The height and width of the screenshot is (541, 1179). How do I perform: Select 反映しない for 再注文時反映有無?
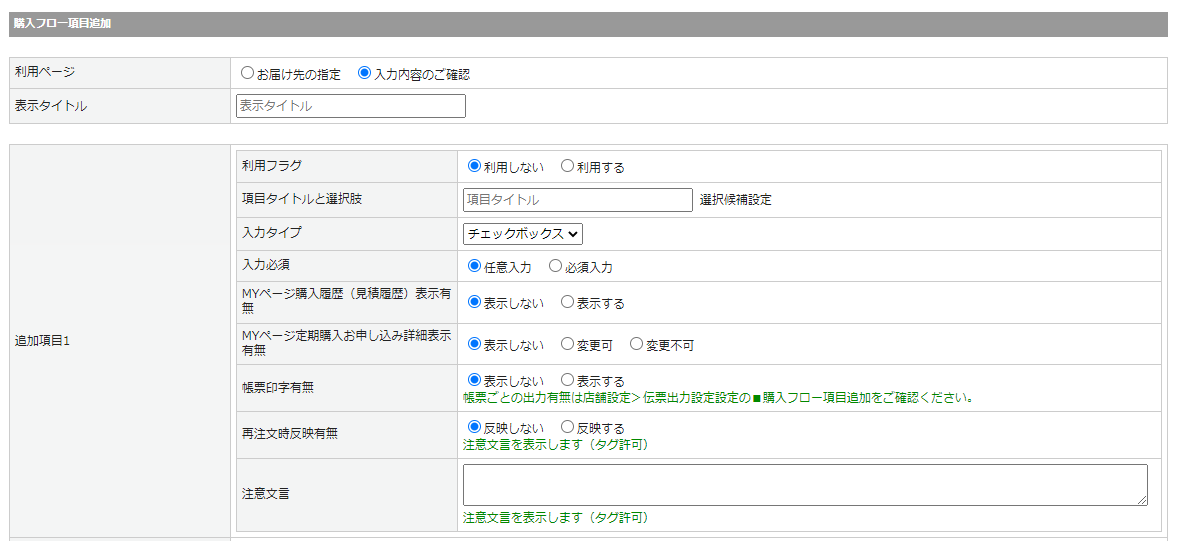(x=474, y=427)
